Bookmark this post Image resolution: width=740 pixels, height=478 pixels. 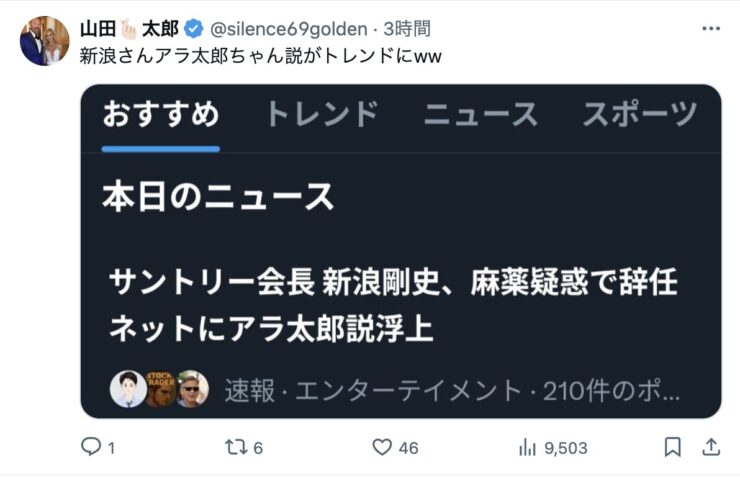[x=673, y=447]
